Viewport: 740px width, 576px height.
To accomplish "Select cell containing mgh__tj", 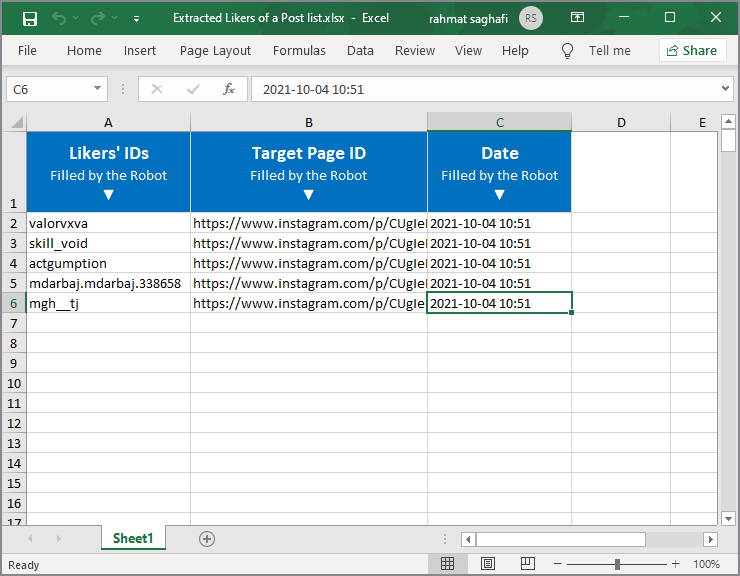I will coord(109,303).
